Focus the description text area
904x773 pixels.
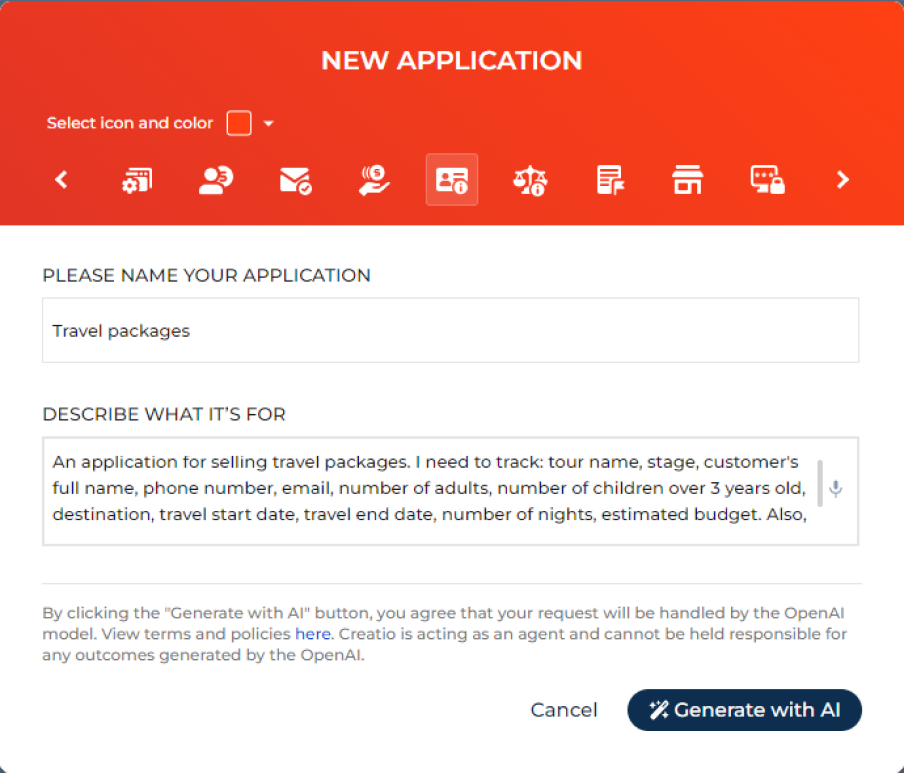(x=430, y=490)
